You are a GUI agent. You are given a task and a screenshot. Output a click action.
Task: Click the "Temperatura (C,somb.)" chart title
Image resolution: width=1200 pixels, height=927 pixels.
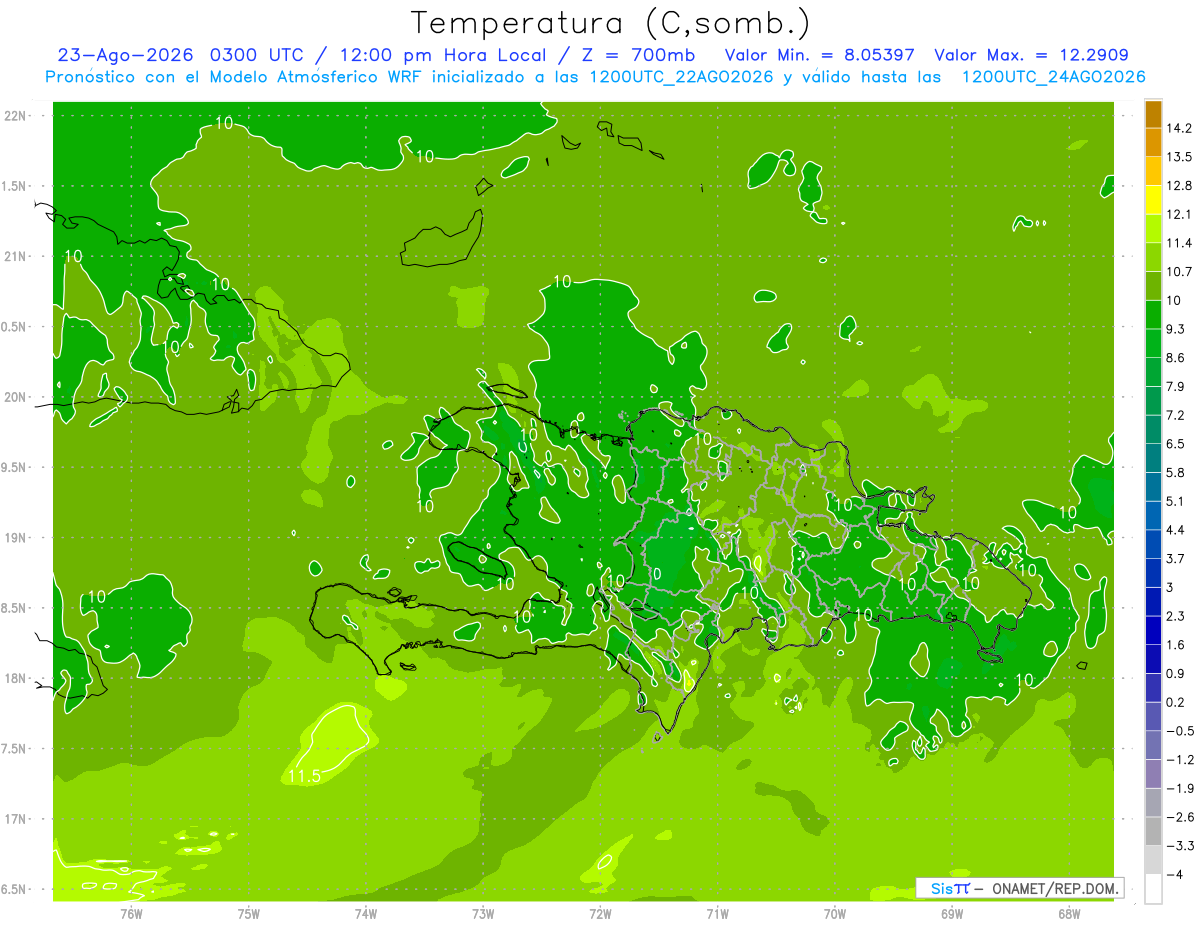[x=610, y=23]
